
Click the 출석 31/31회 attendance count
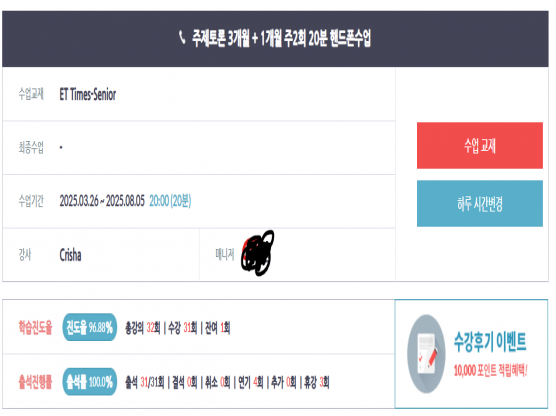click(x=144, y=382)
